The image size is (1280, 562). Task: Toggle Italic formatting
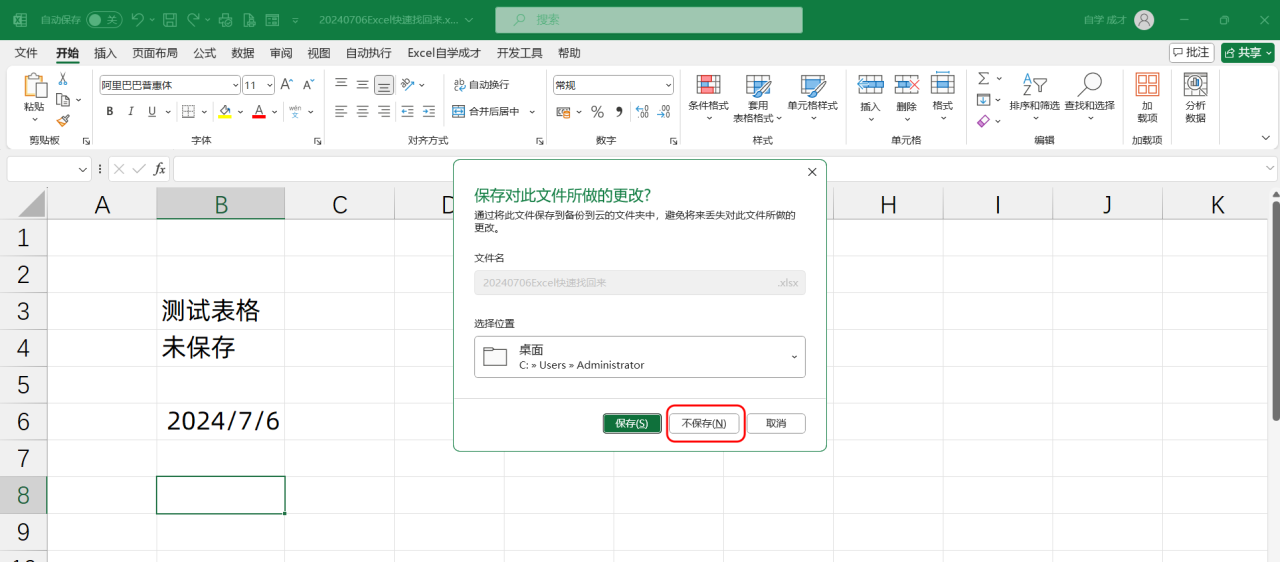131,112
